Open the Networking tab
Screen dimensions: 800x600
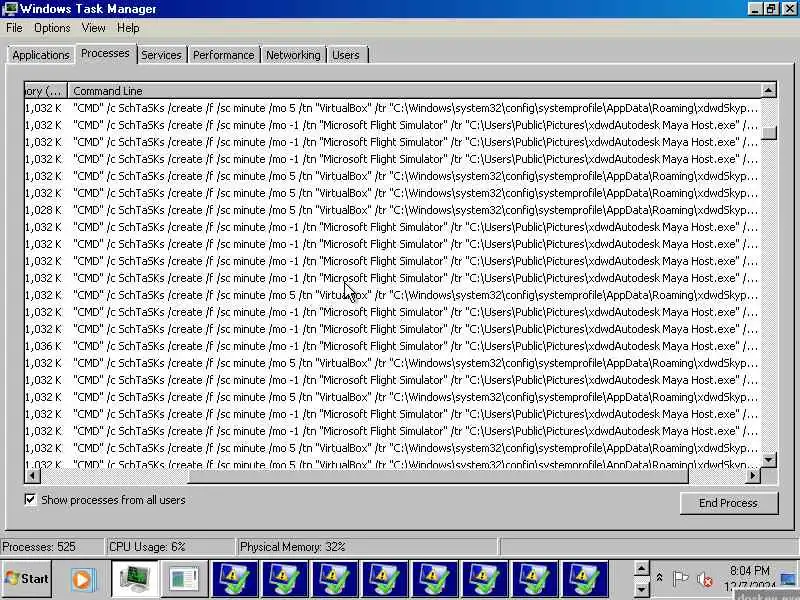point(293,55)
